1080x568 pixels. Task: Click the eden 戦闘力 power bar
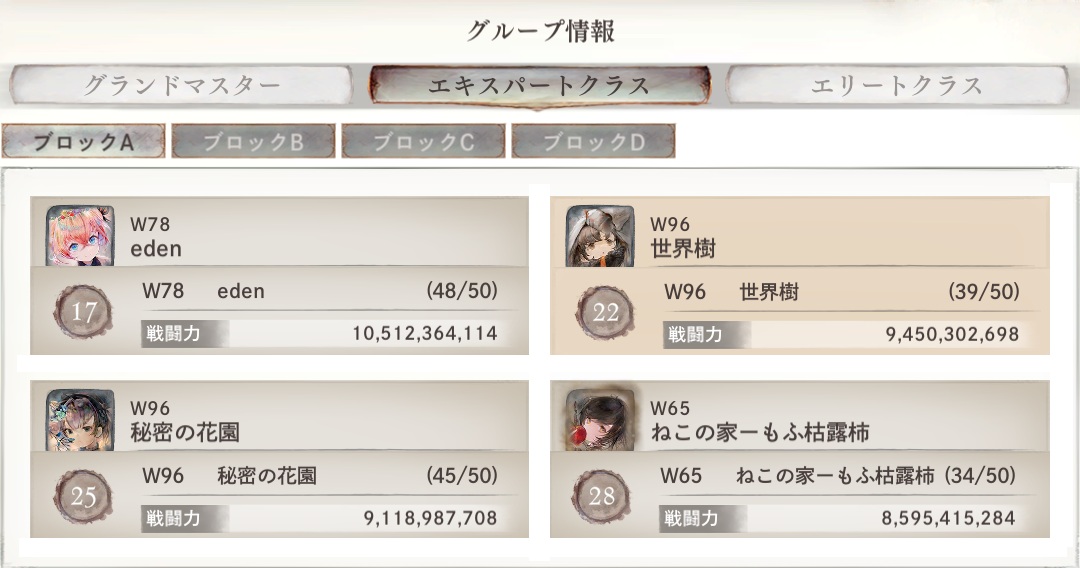point(320,334)
